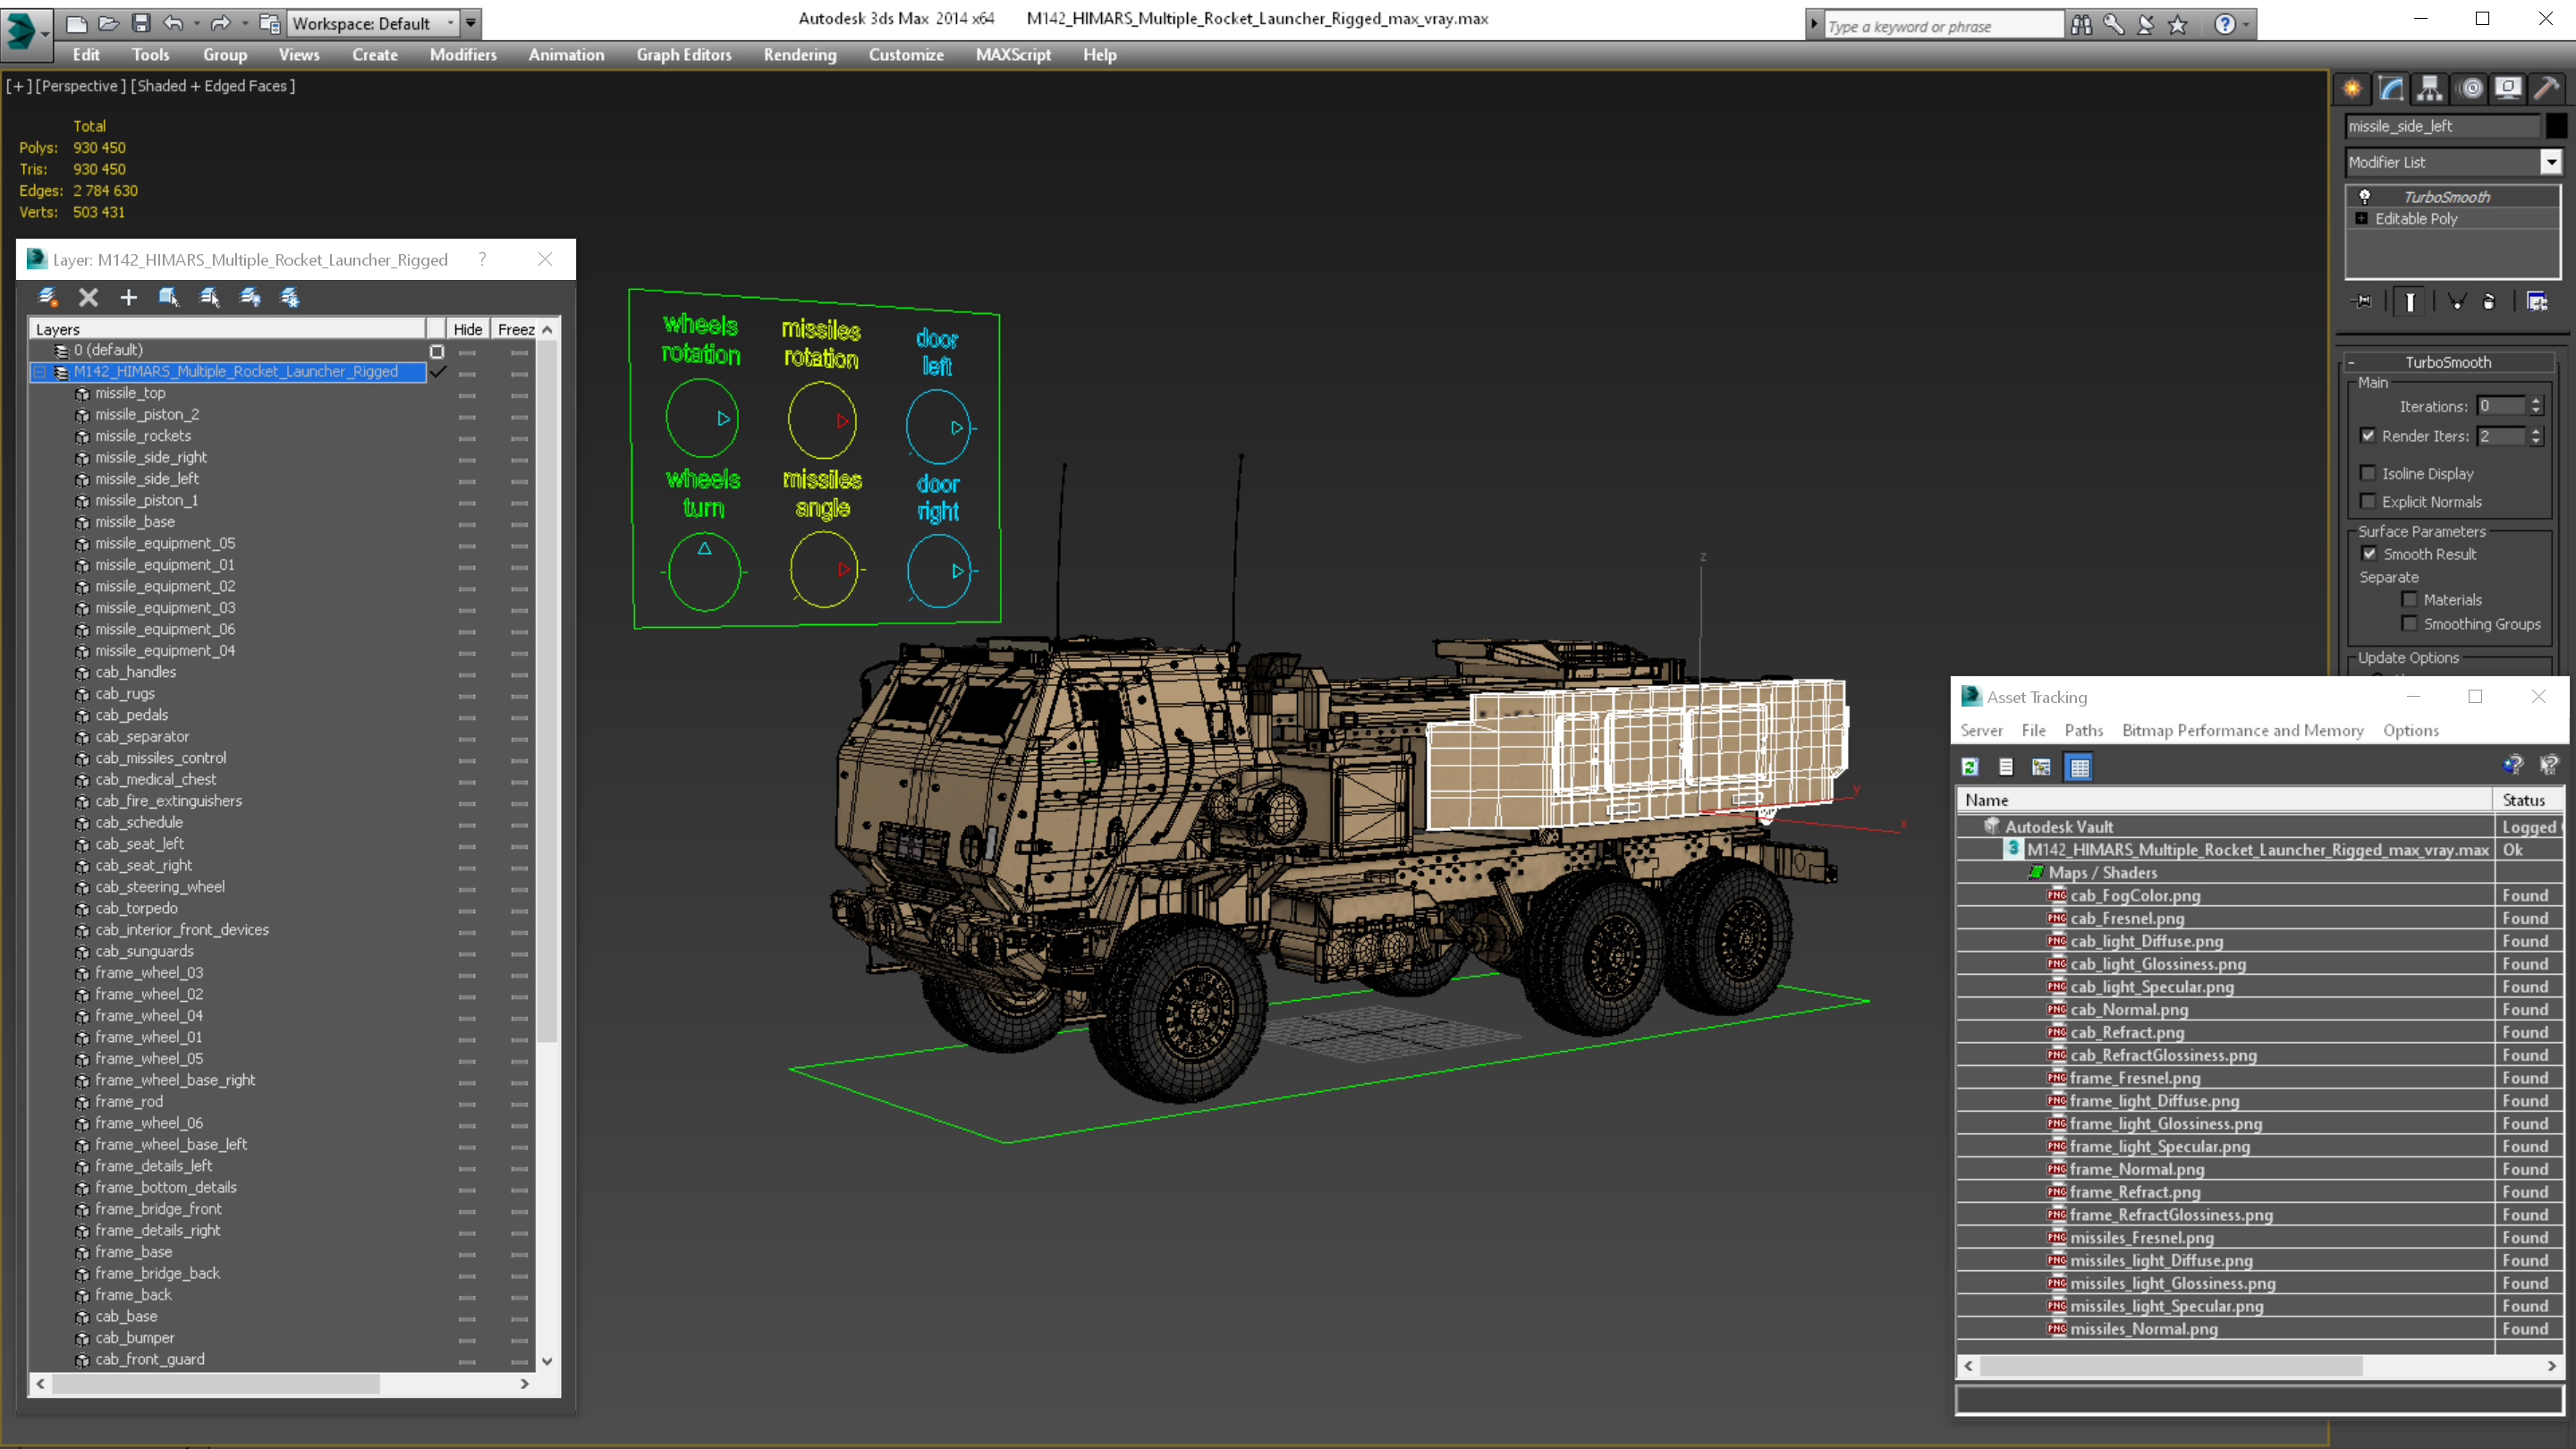Add selected objects to layer plus icon
This screenshot has height=1449, width=2576.
(x=128, y=297)
